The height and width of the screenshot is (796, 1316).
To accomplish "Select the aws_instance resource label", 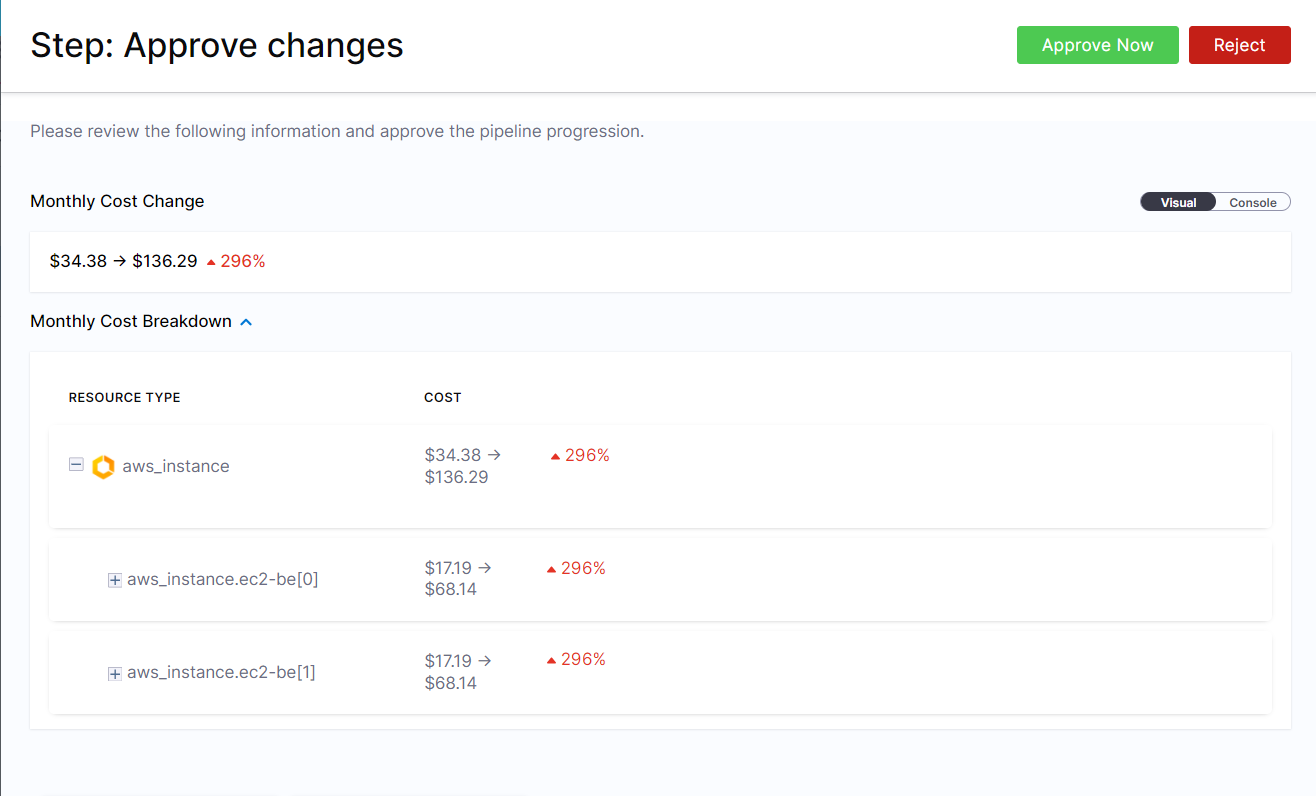I will tap(176, 466).
